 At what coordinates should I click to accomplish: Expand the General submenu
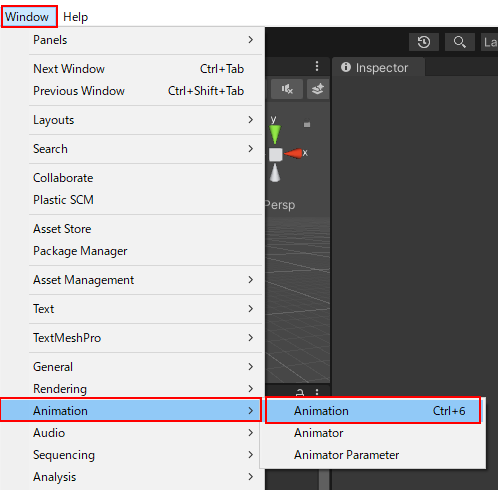pos(132,367)
